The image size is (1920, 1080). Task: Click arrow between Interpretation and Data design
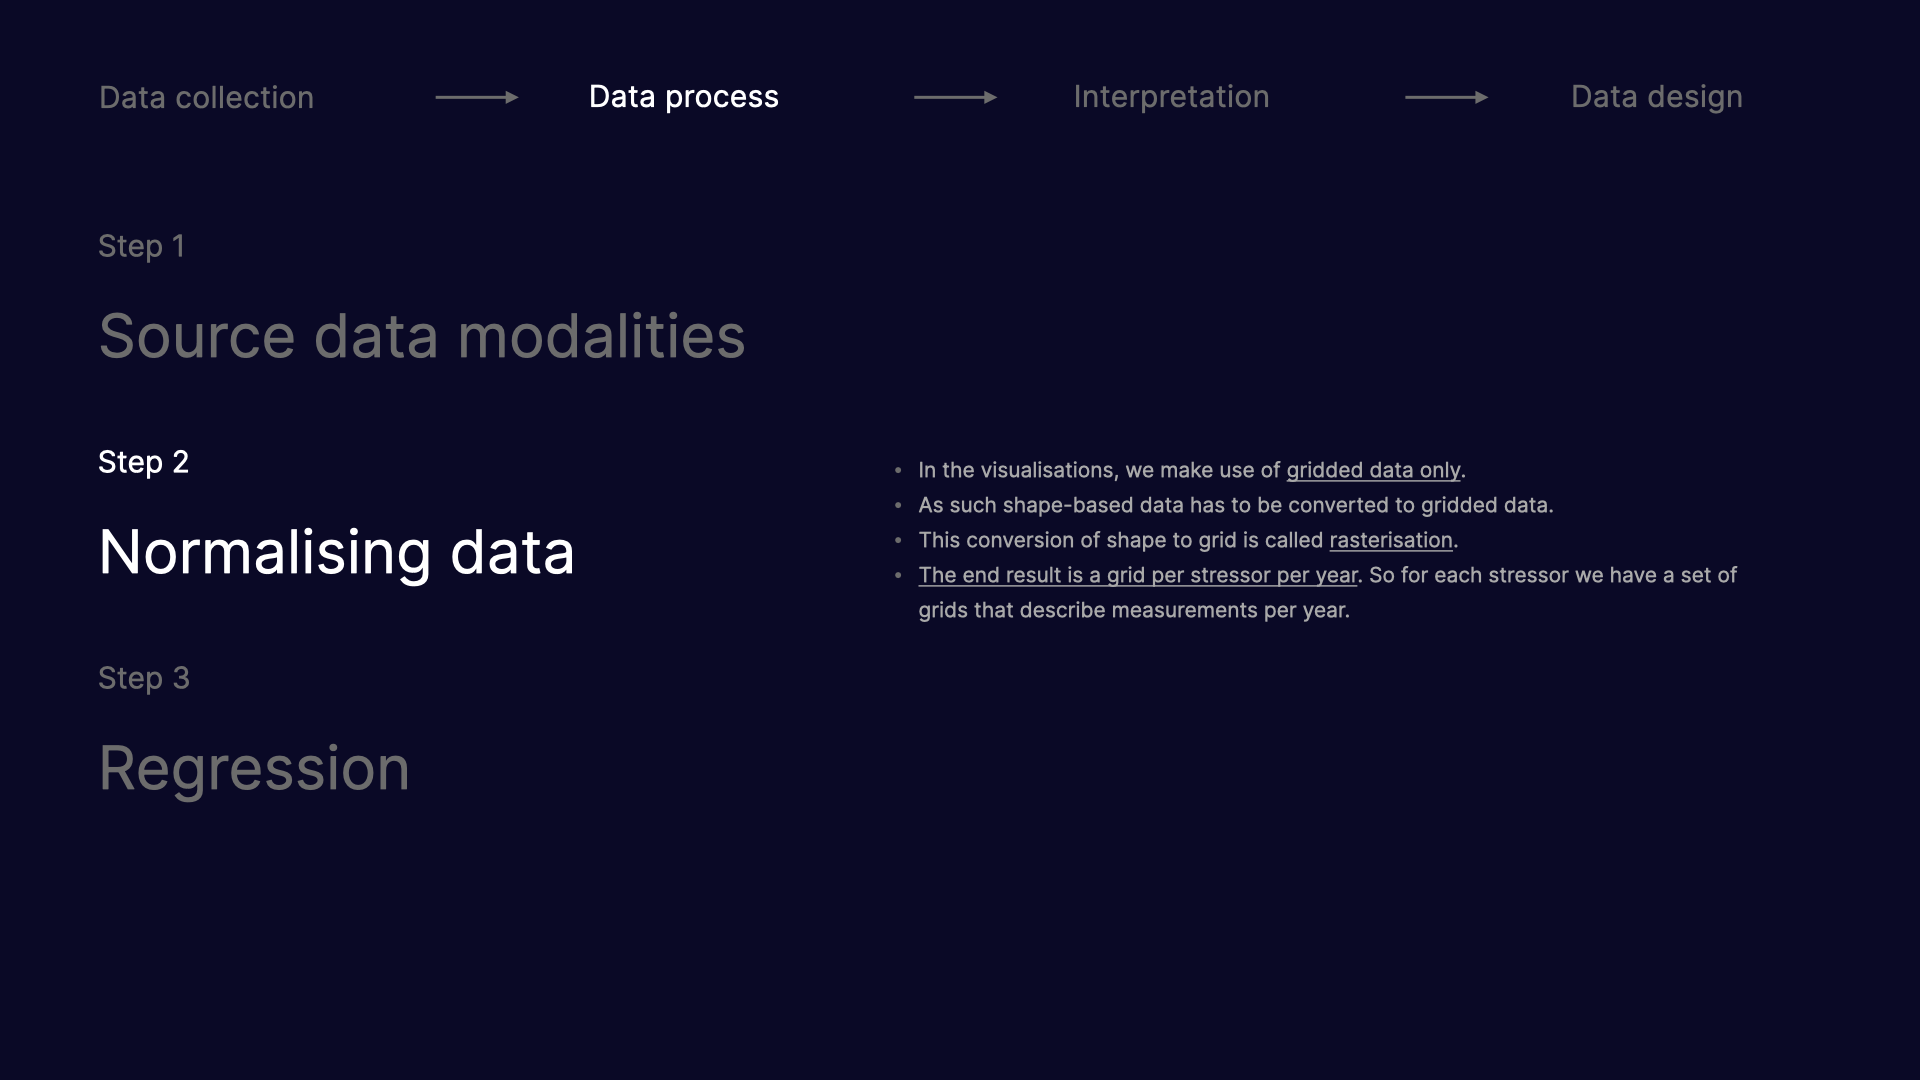[1446, 97]
